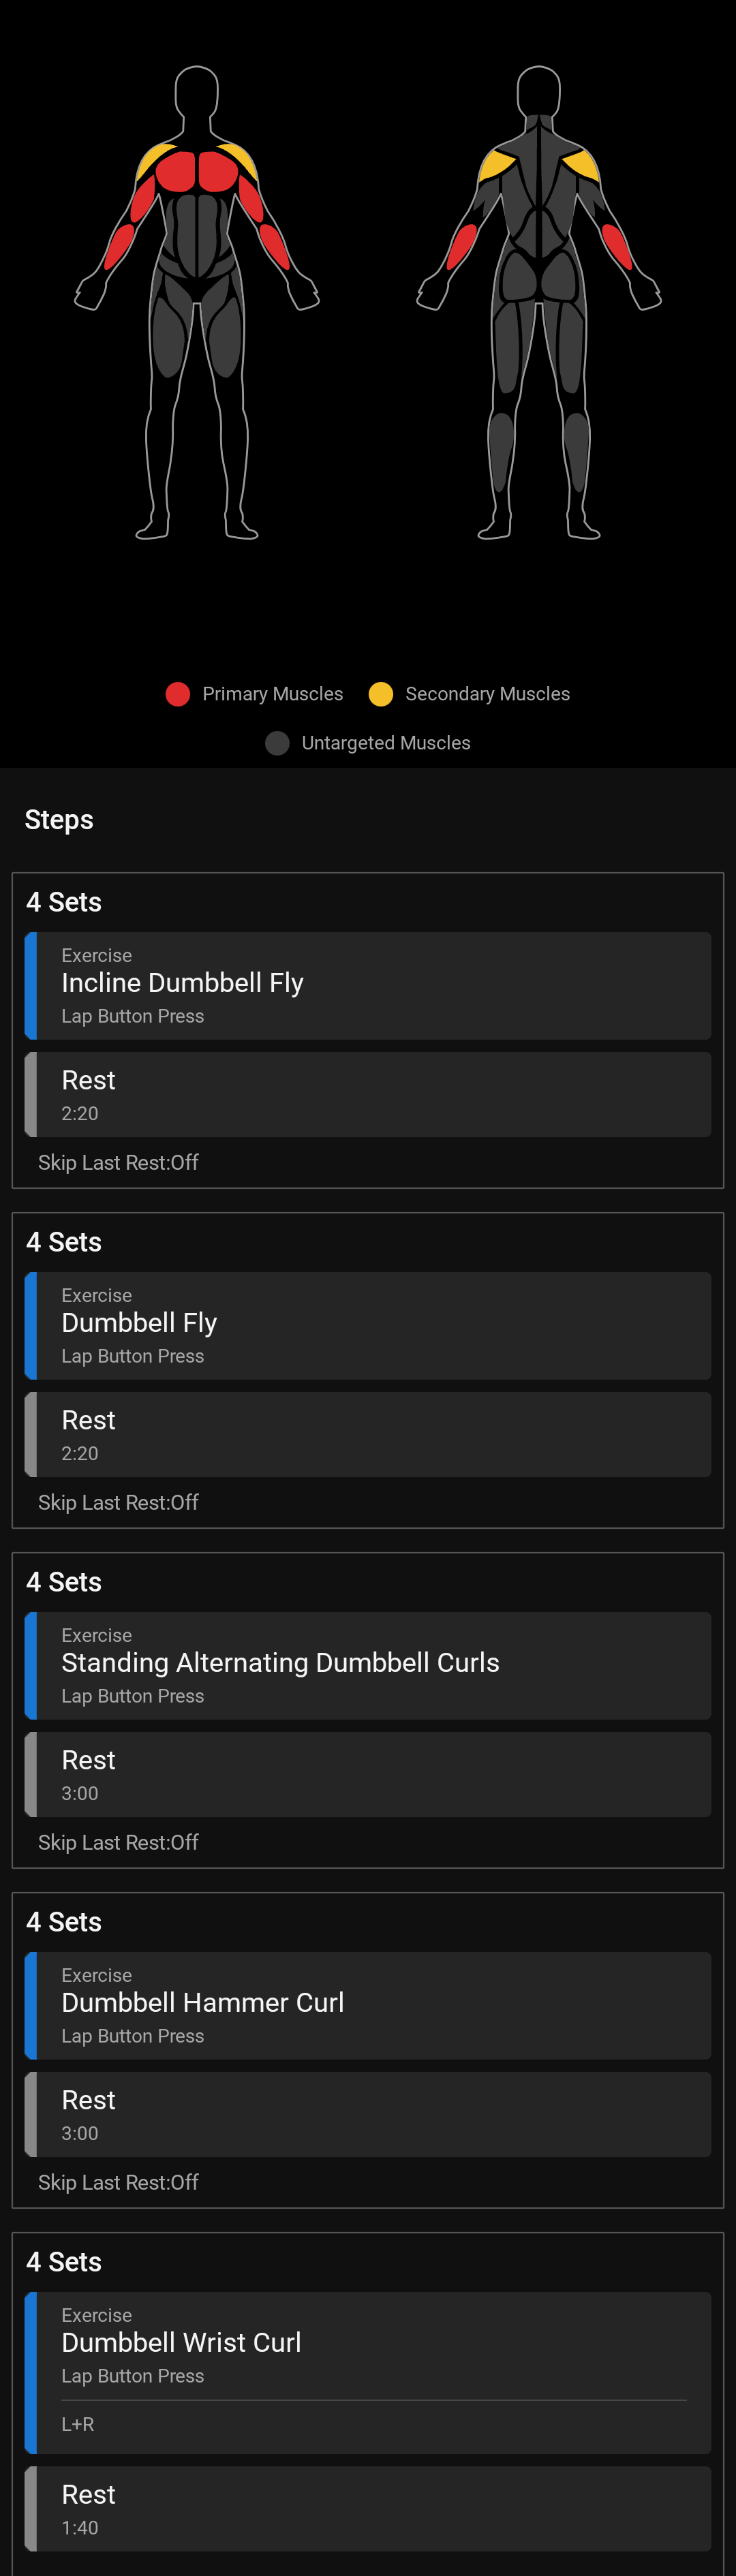The image size is (736, 2576).
Task: Open the Incline Dumbbell Fly exercise step
Action: click(368, 985)
